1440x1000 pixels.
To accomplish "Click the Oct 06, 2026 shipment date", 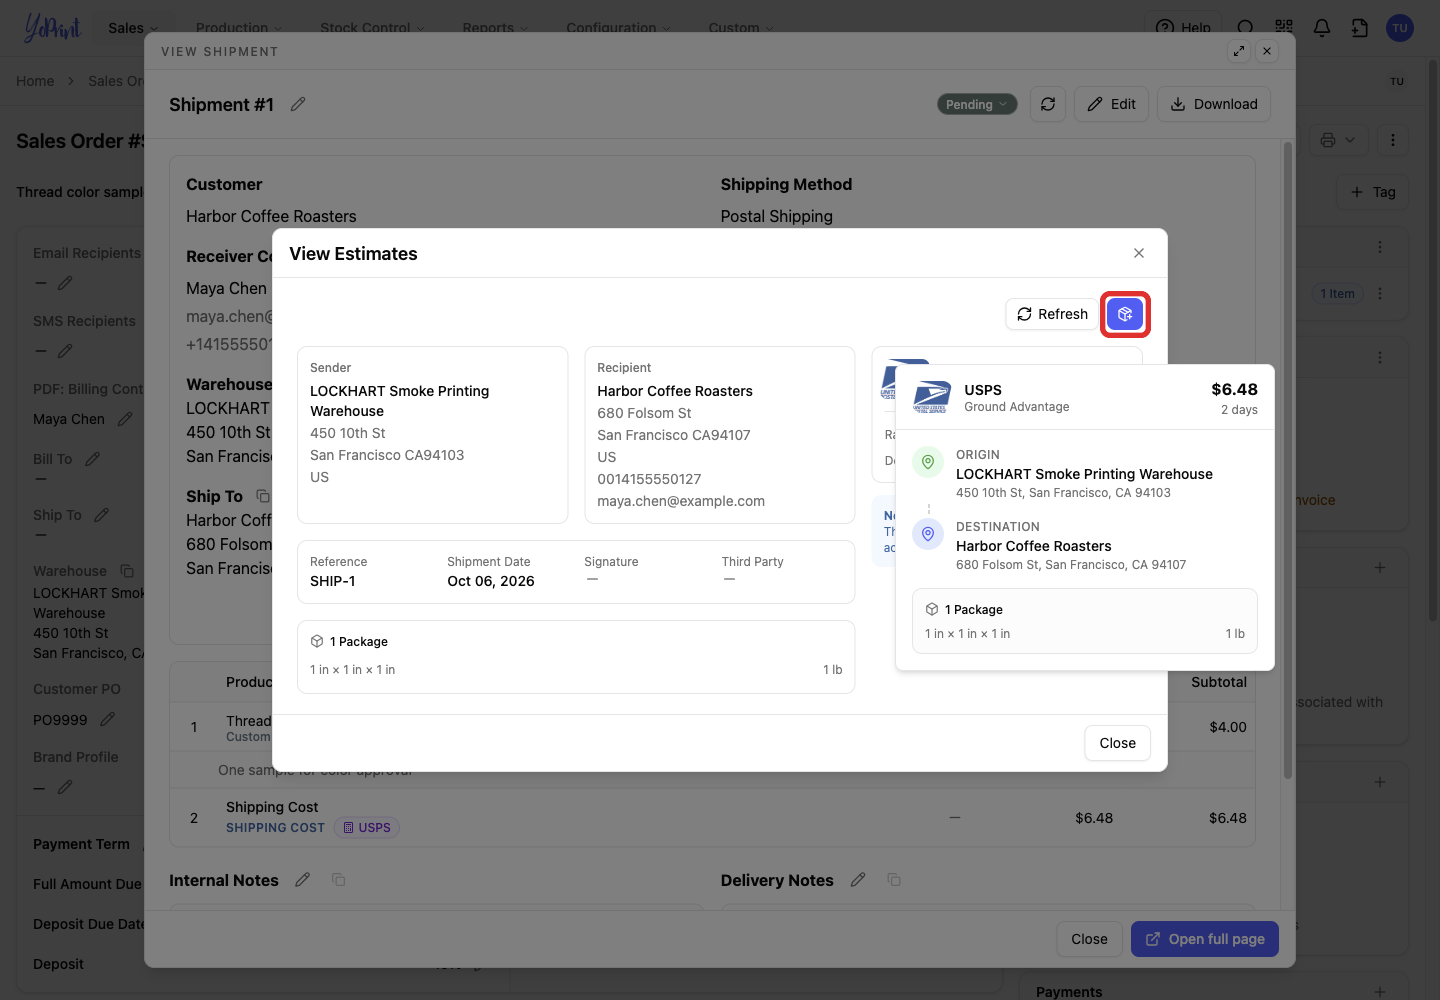I will (x=491, y=581).
